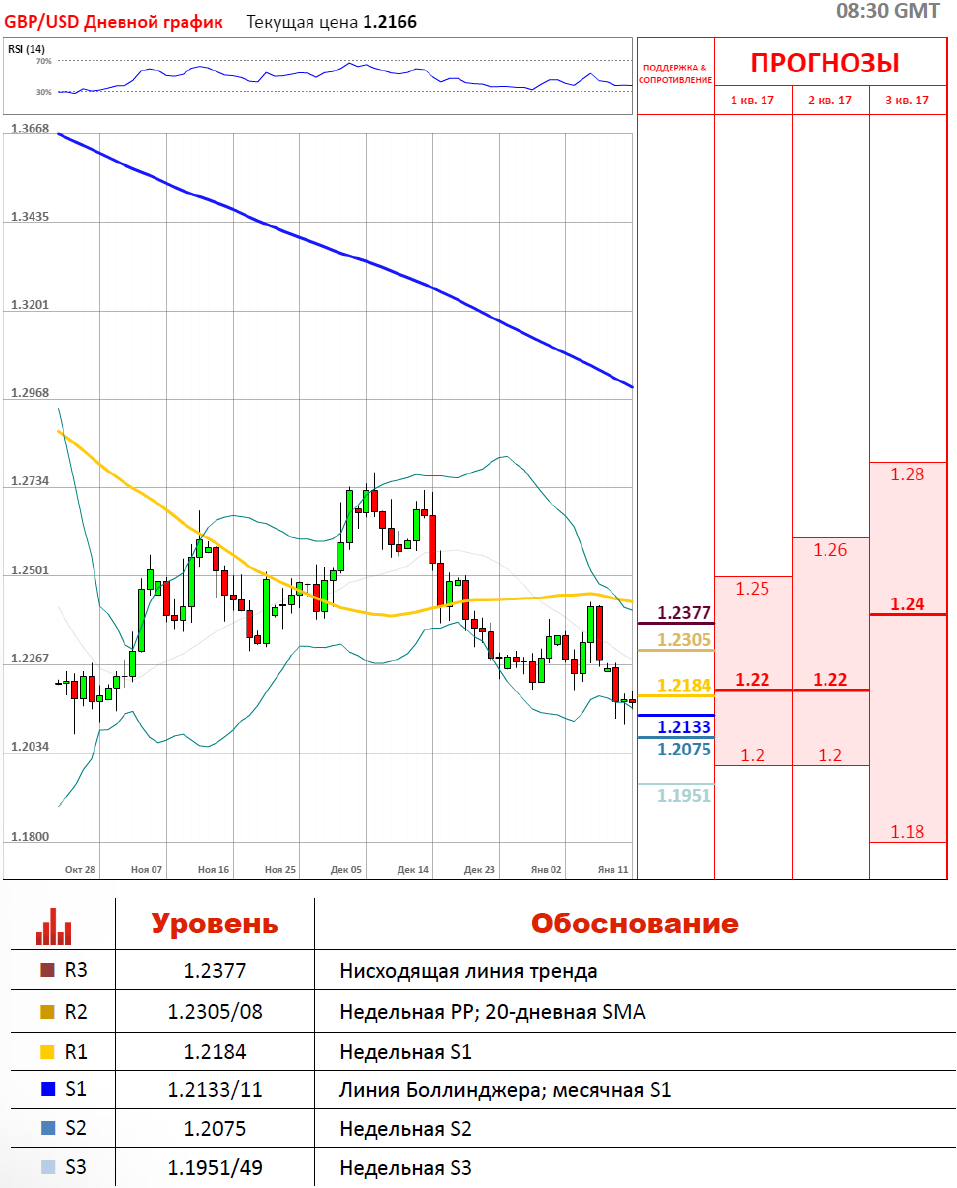The width and height of the screenshot is (957, 1188).
Task: Open the '1 кв. 17' forecast column header
Action: (753, 100)
